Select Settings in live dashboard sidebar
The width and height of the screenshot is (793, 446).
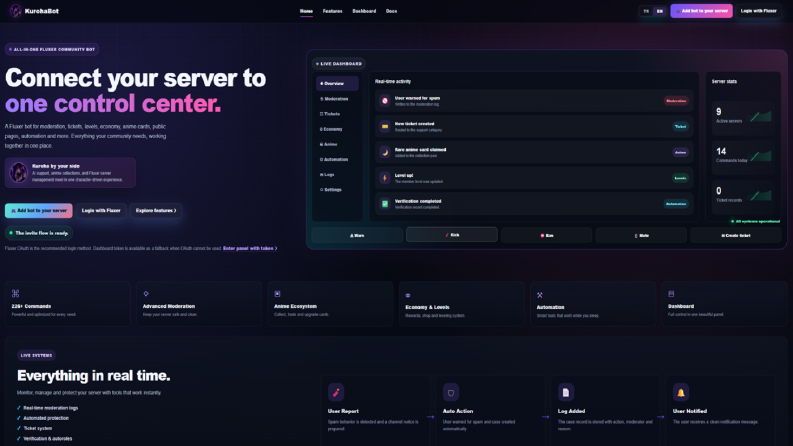337,190
